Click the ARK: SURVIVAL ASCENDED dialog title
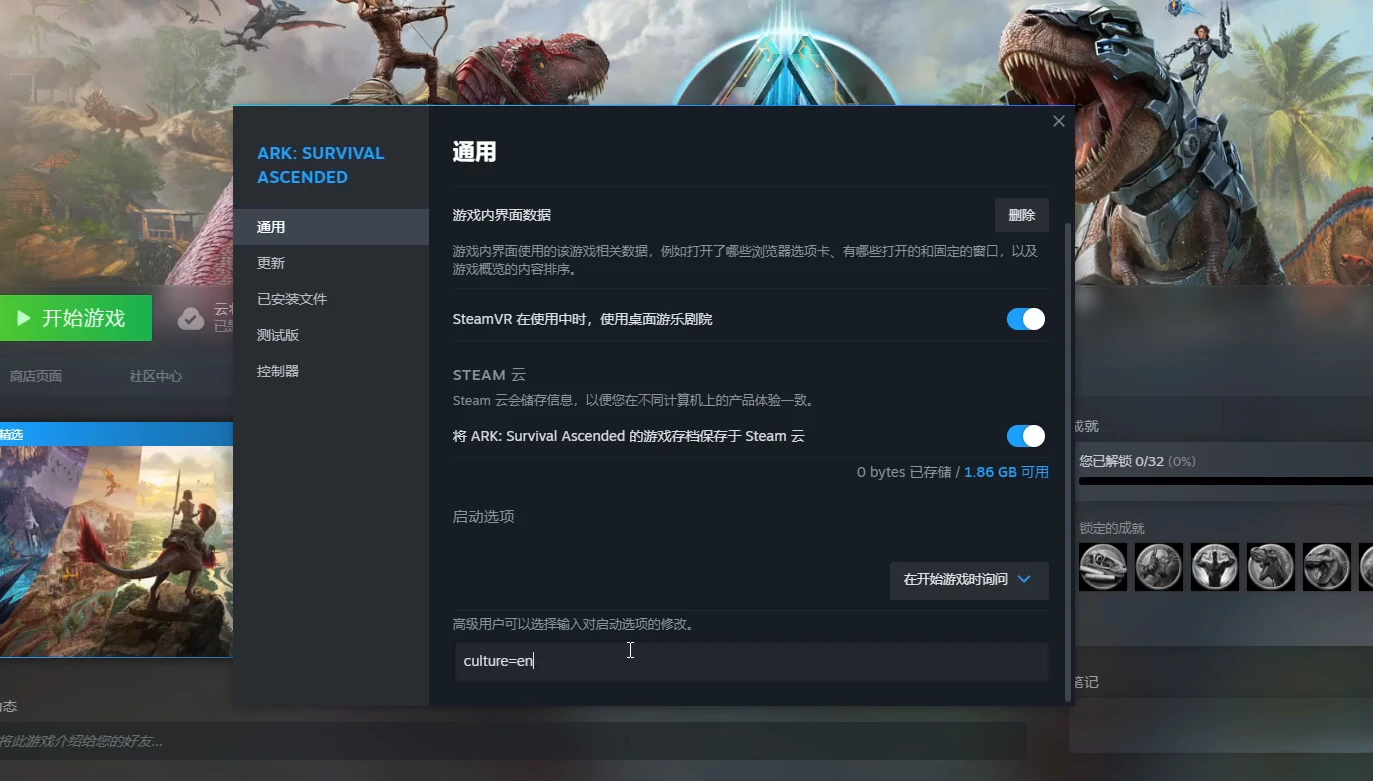Image resolution: width=1373 pixels, height=781 pixels. click(x=321, y=165)
